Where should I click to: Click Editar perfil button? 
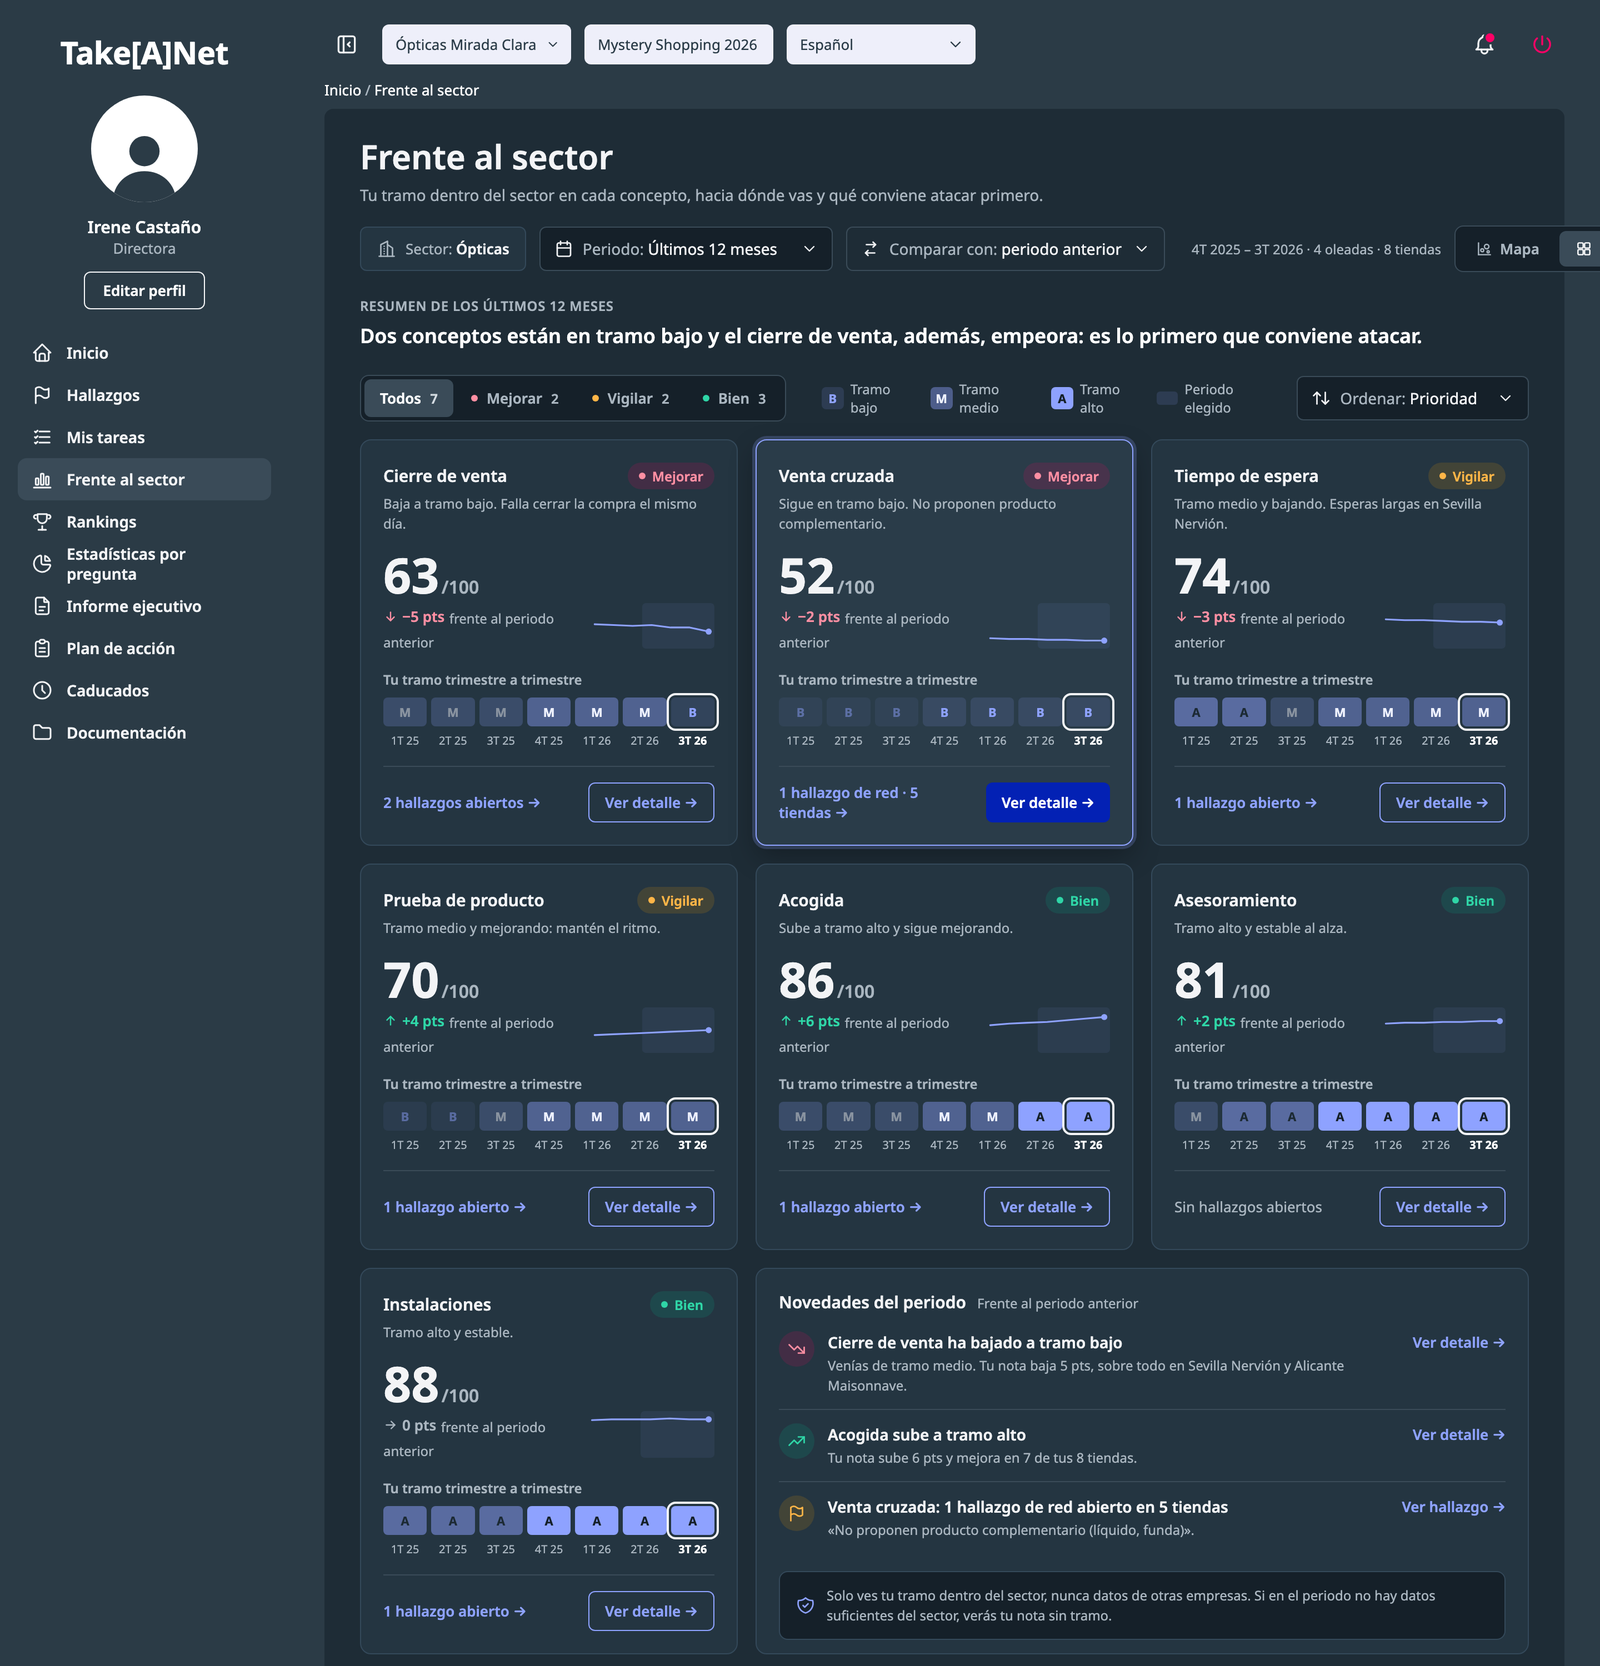click(144, 291)
